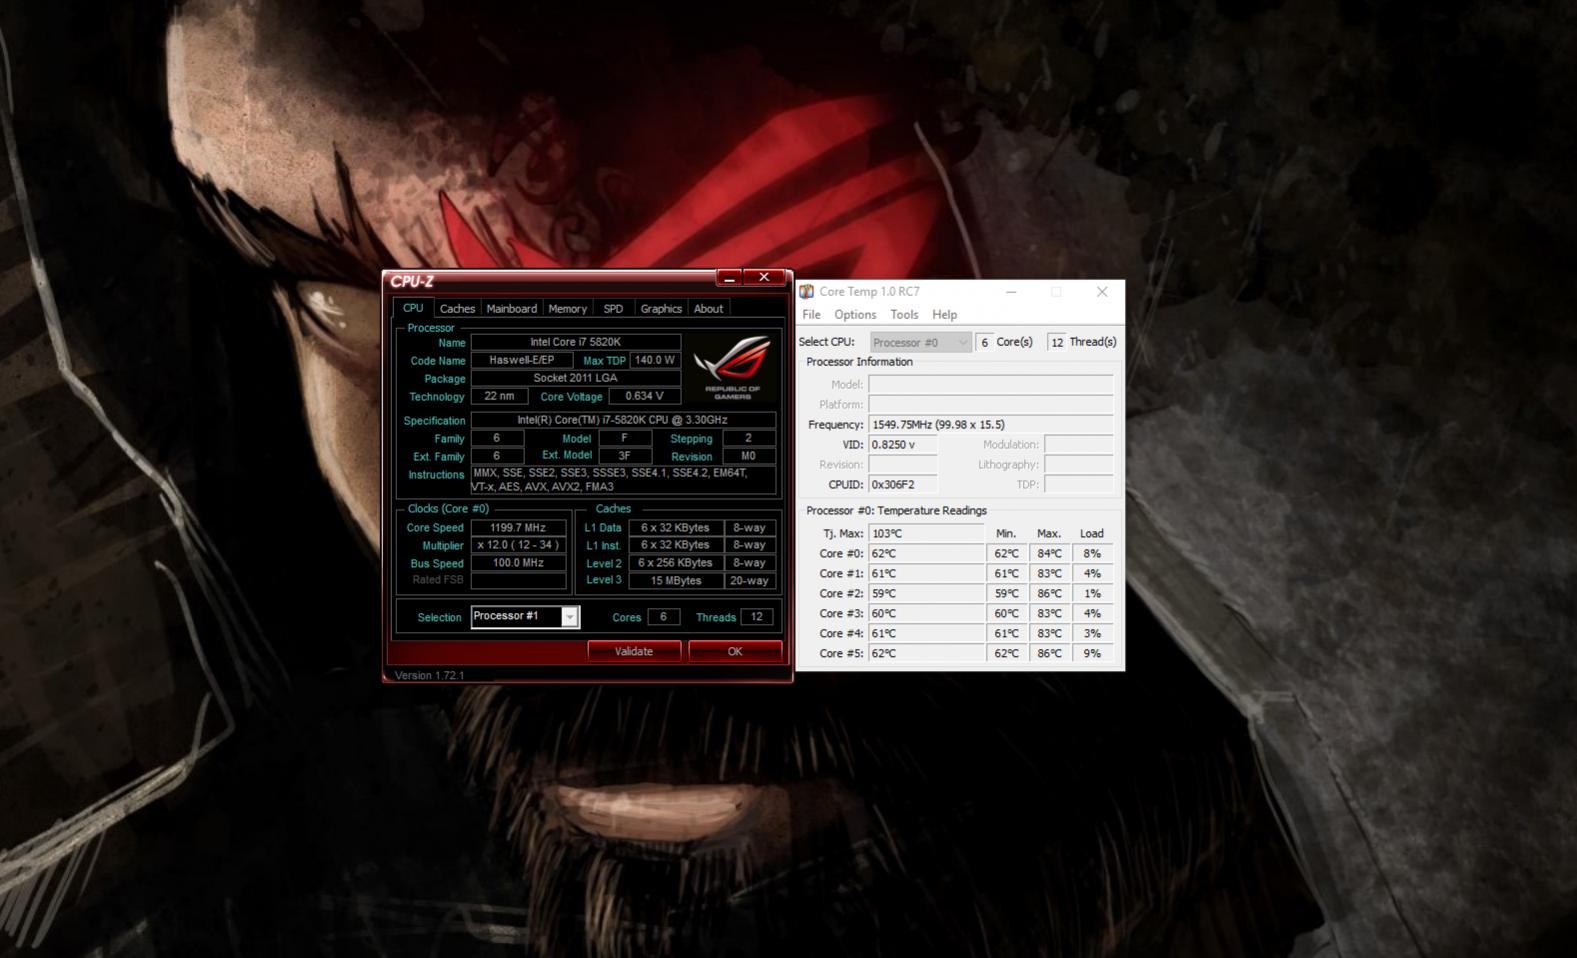Click the Package field Socket 2011 LGA
This screenshot has height=958, width=1577.
pos(576,378)
